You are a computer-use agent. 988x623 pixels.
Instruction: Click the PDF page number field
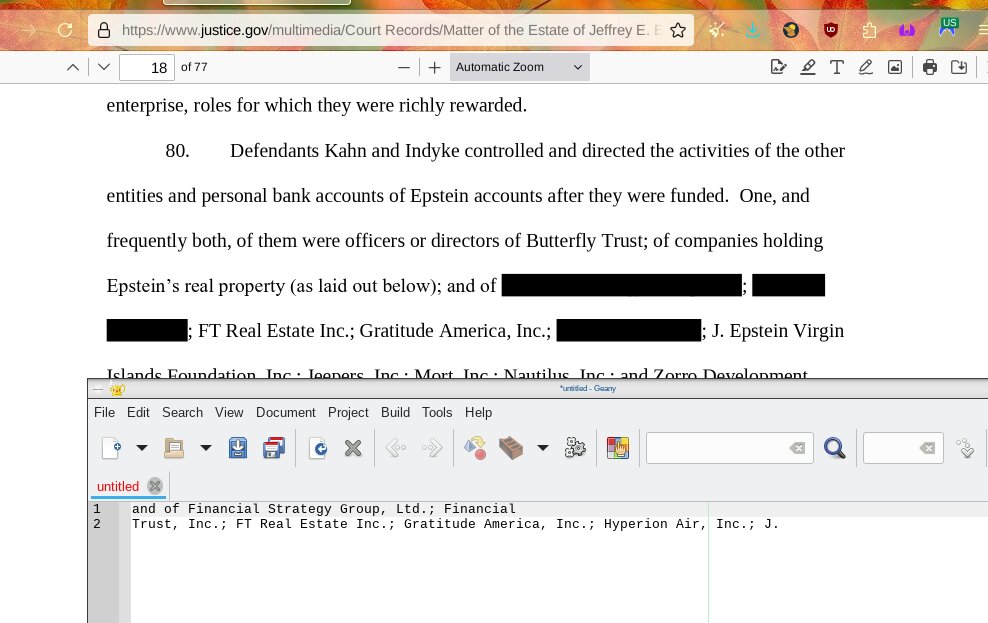[146, 67]
